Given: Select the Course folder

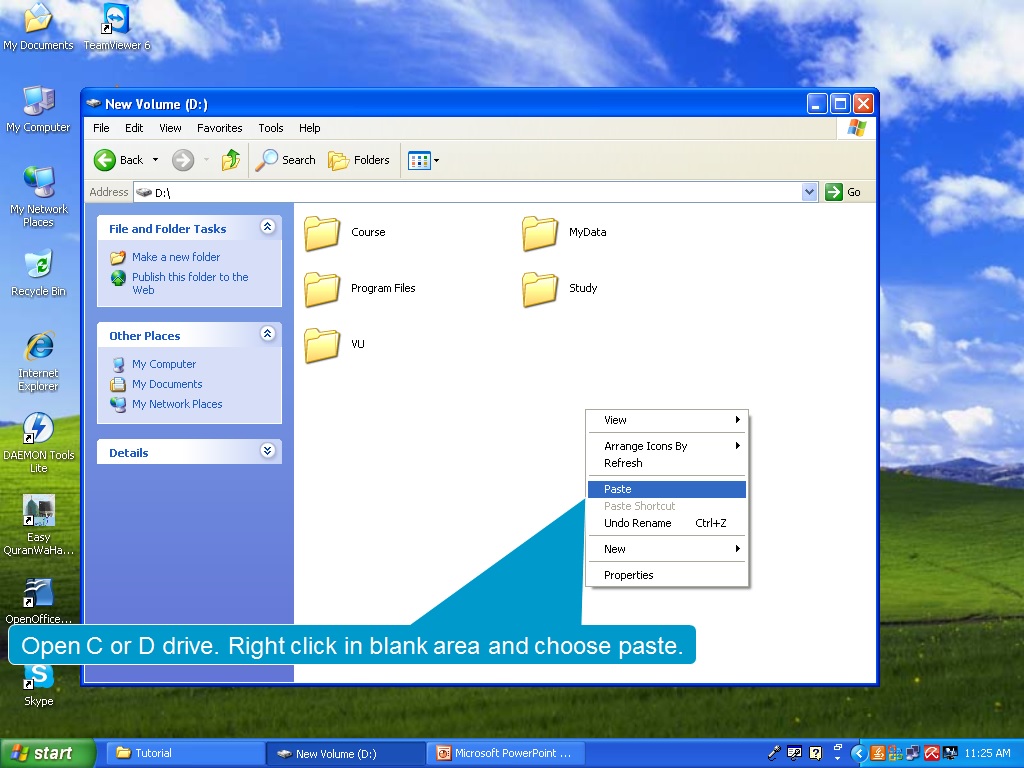Looking at the screenshot, I should pos(345,232).
